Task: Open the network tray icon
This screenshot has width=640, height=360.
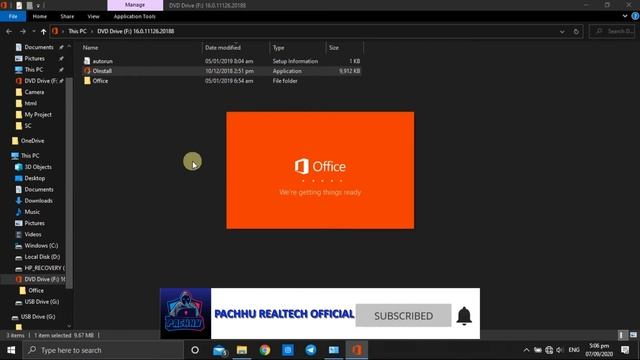Action: click(x=549, y=350)
